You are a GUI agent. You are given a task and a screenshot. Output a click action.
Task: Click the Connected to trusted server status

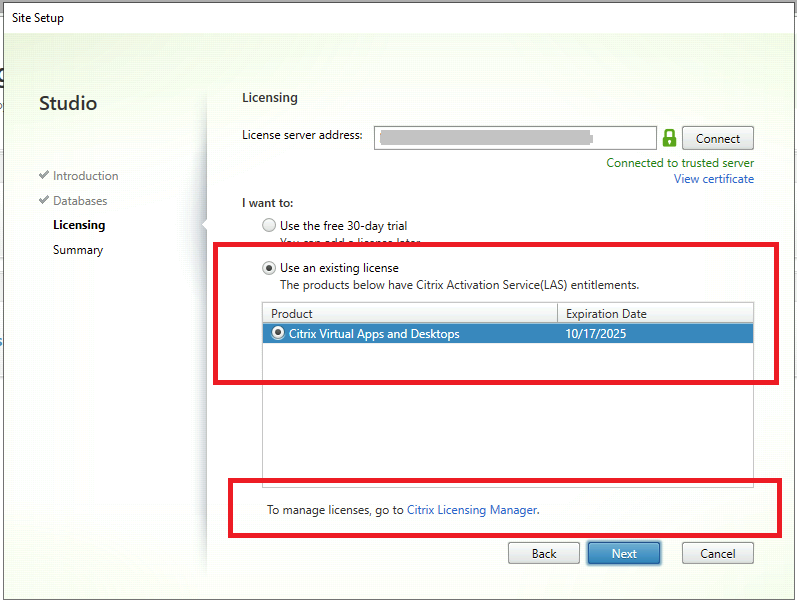pyautogui.click(x=680, y=163)
